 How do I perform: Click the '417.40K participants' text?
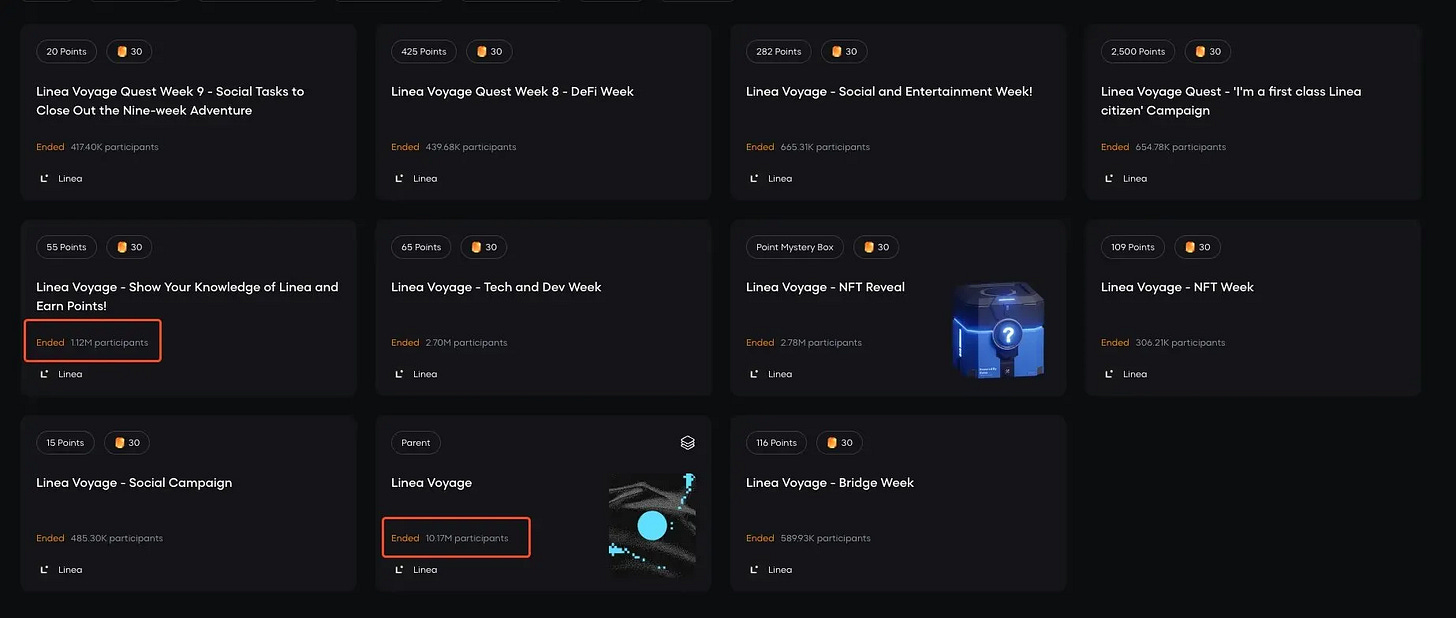click(114, 147)
